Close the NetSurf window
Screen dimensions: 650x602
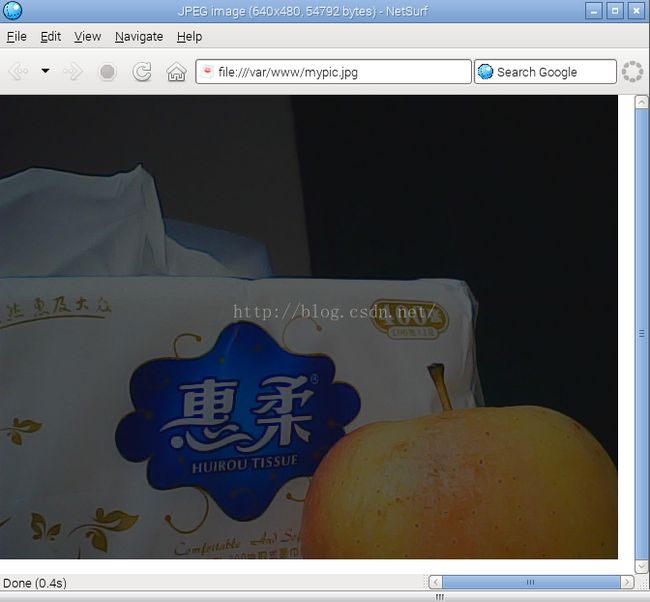636,11
